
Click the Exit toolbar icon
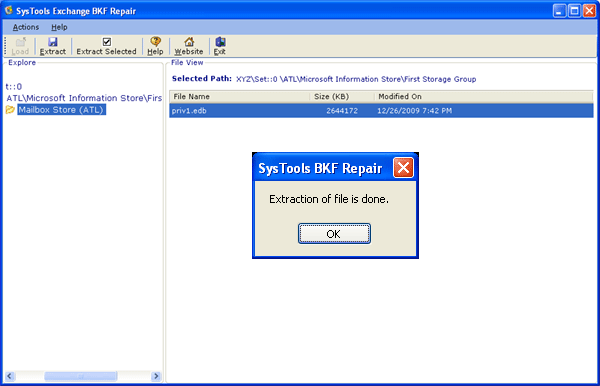click(x=220, y=41)
